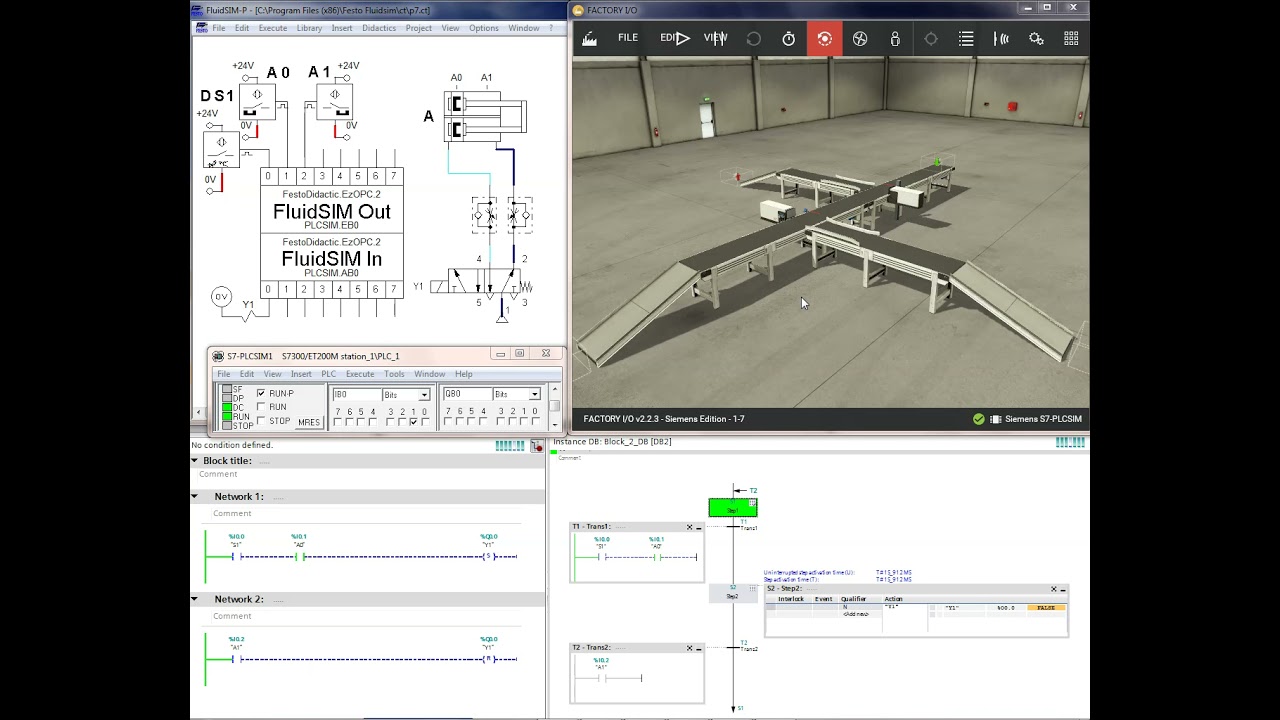Click the IB0 address input field
Viewport: 1280px width, 720px height.
pyautogui.click(x=356, y=394)
